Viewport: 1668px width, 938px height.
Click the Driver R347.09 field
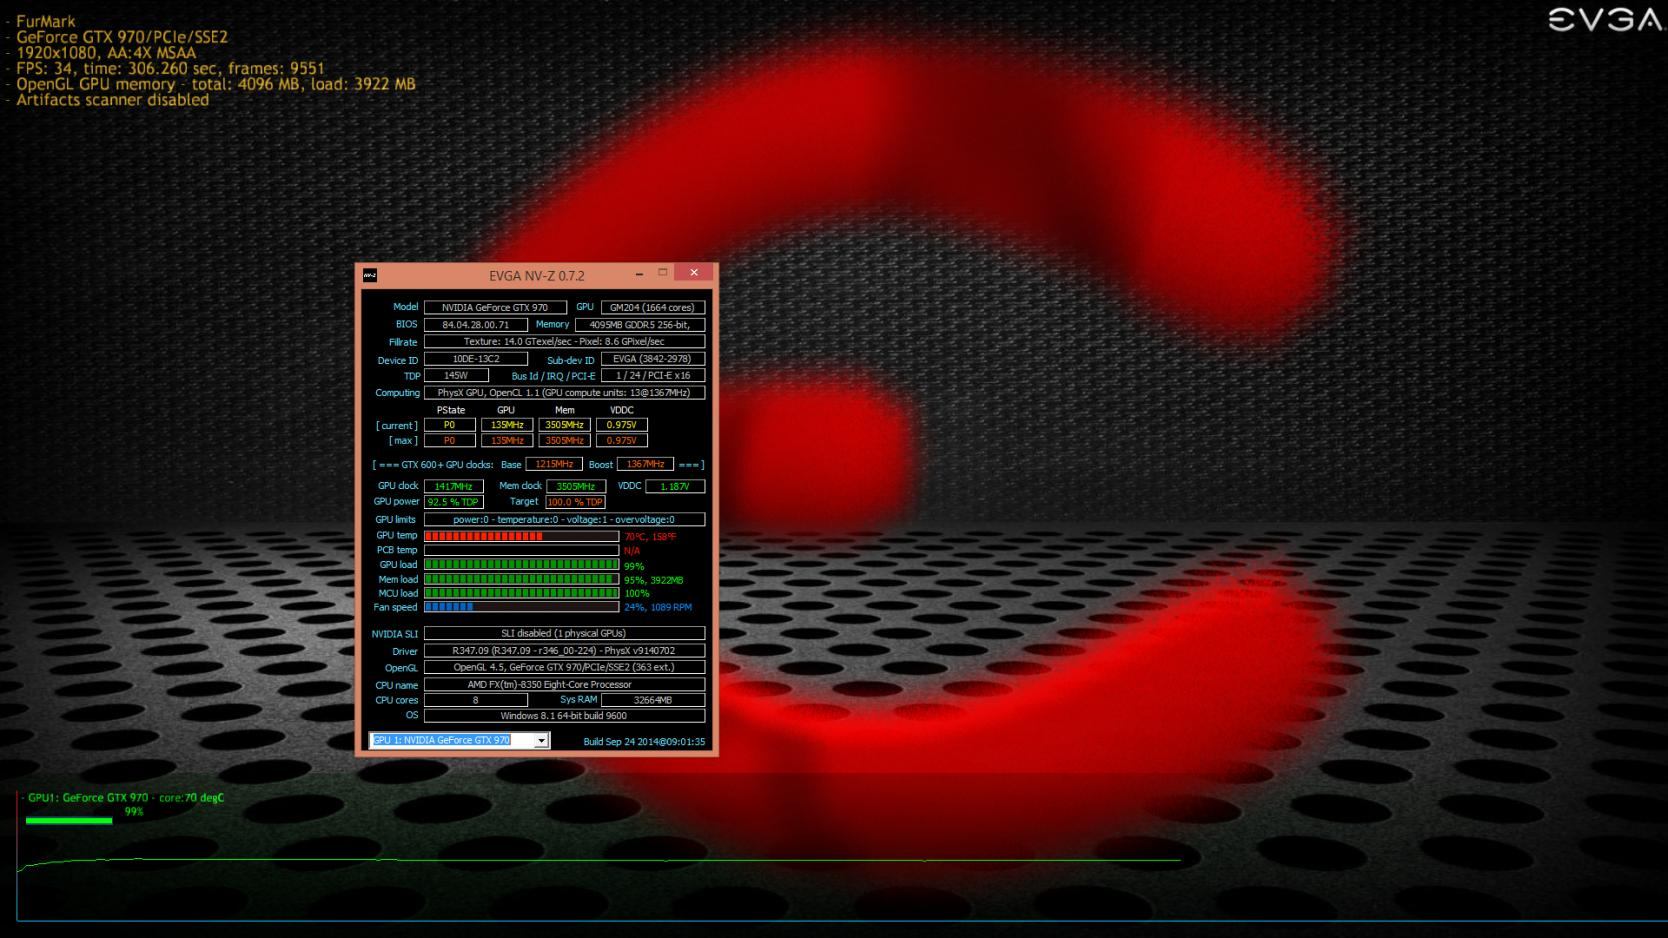(x=564, y=651)
